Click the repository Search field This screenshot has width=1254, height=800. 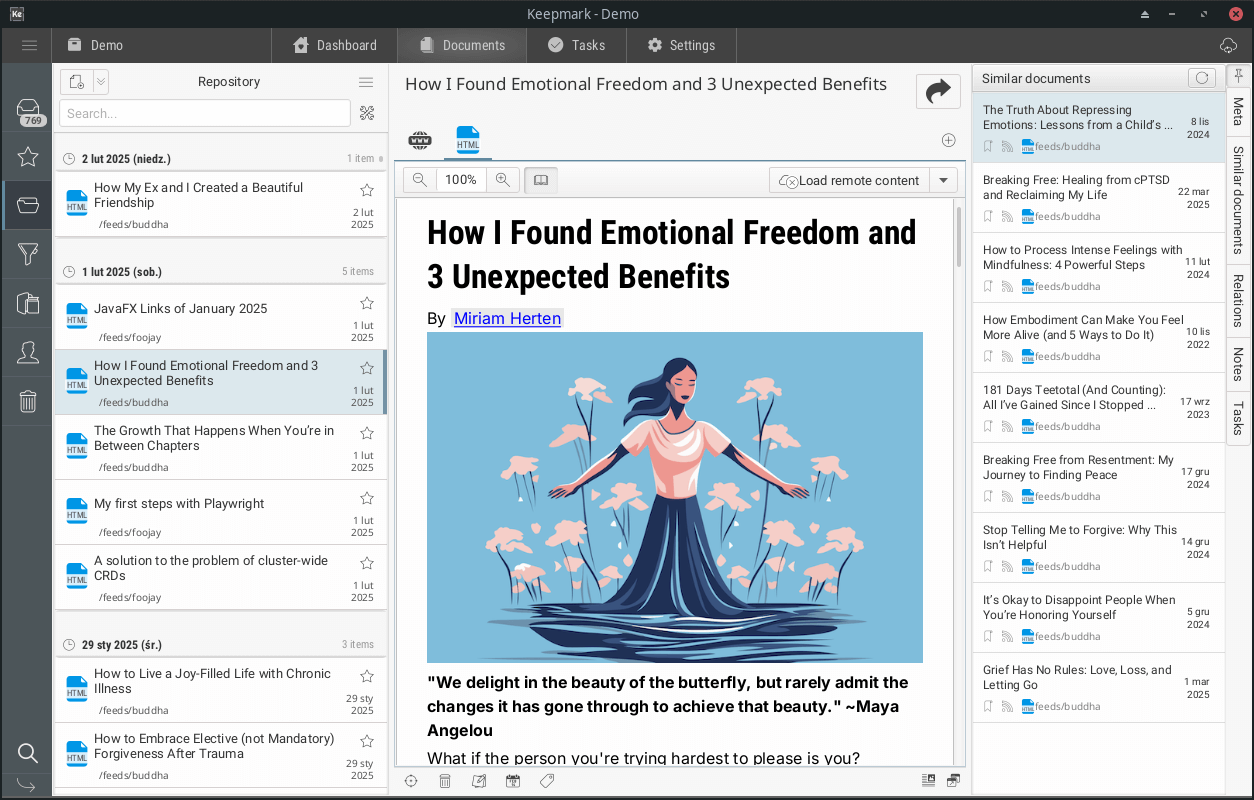pyautogui.click(x=205, y=113)
